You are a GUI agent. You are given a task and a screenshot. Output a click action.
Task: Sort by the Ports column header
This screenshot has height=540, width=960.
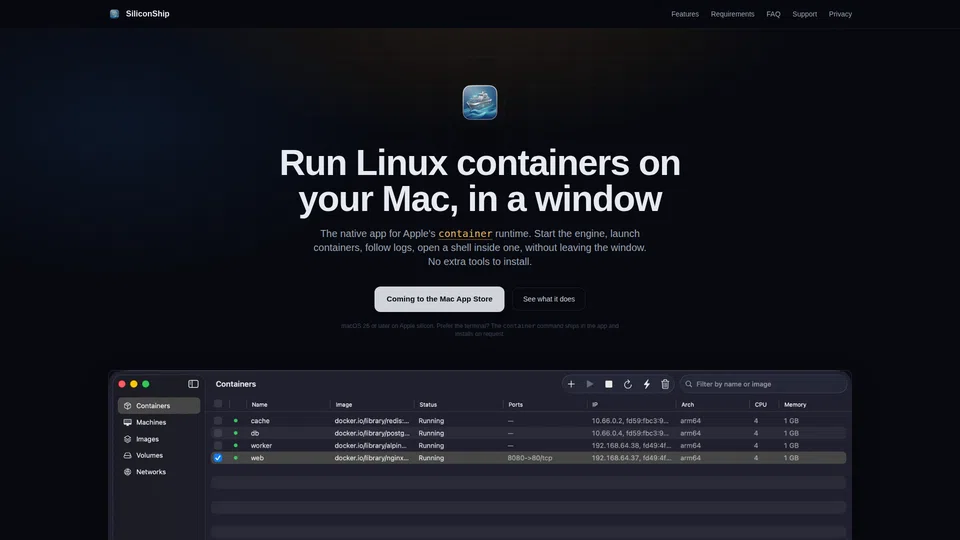(x=516, y=405)
